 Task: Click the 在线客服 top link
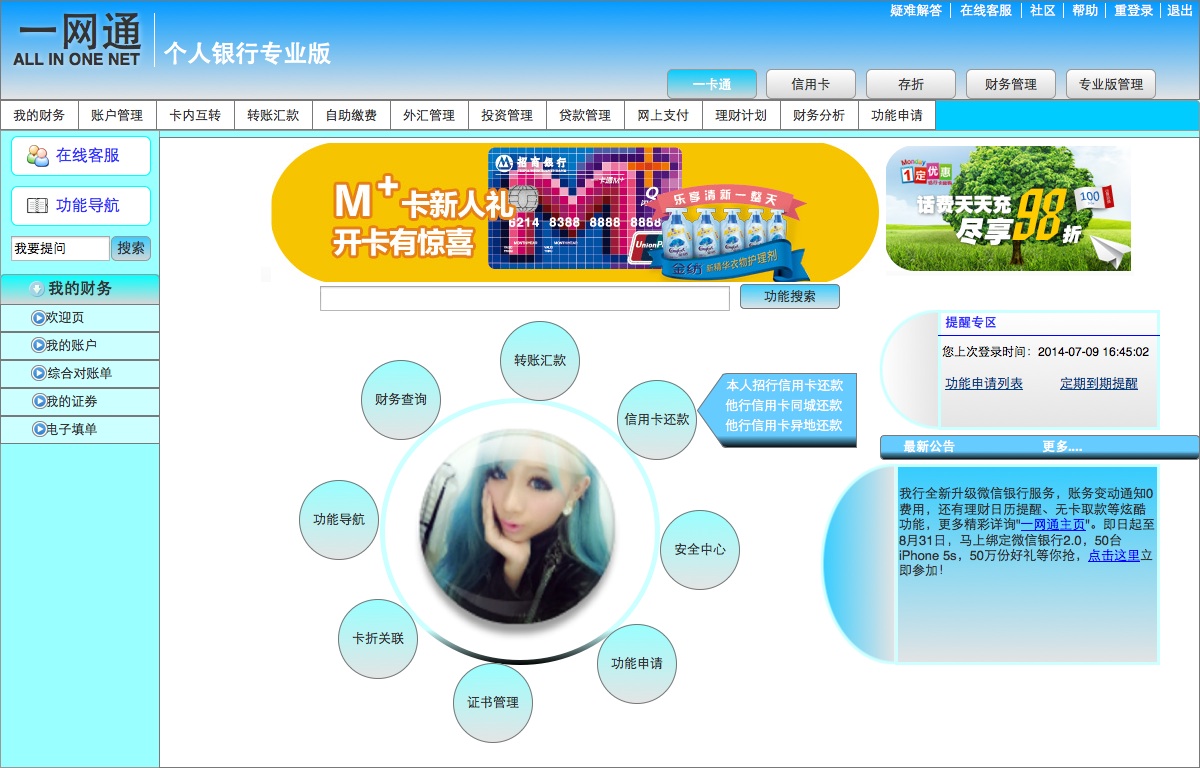[986, 10]
